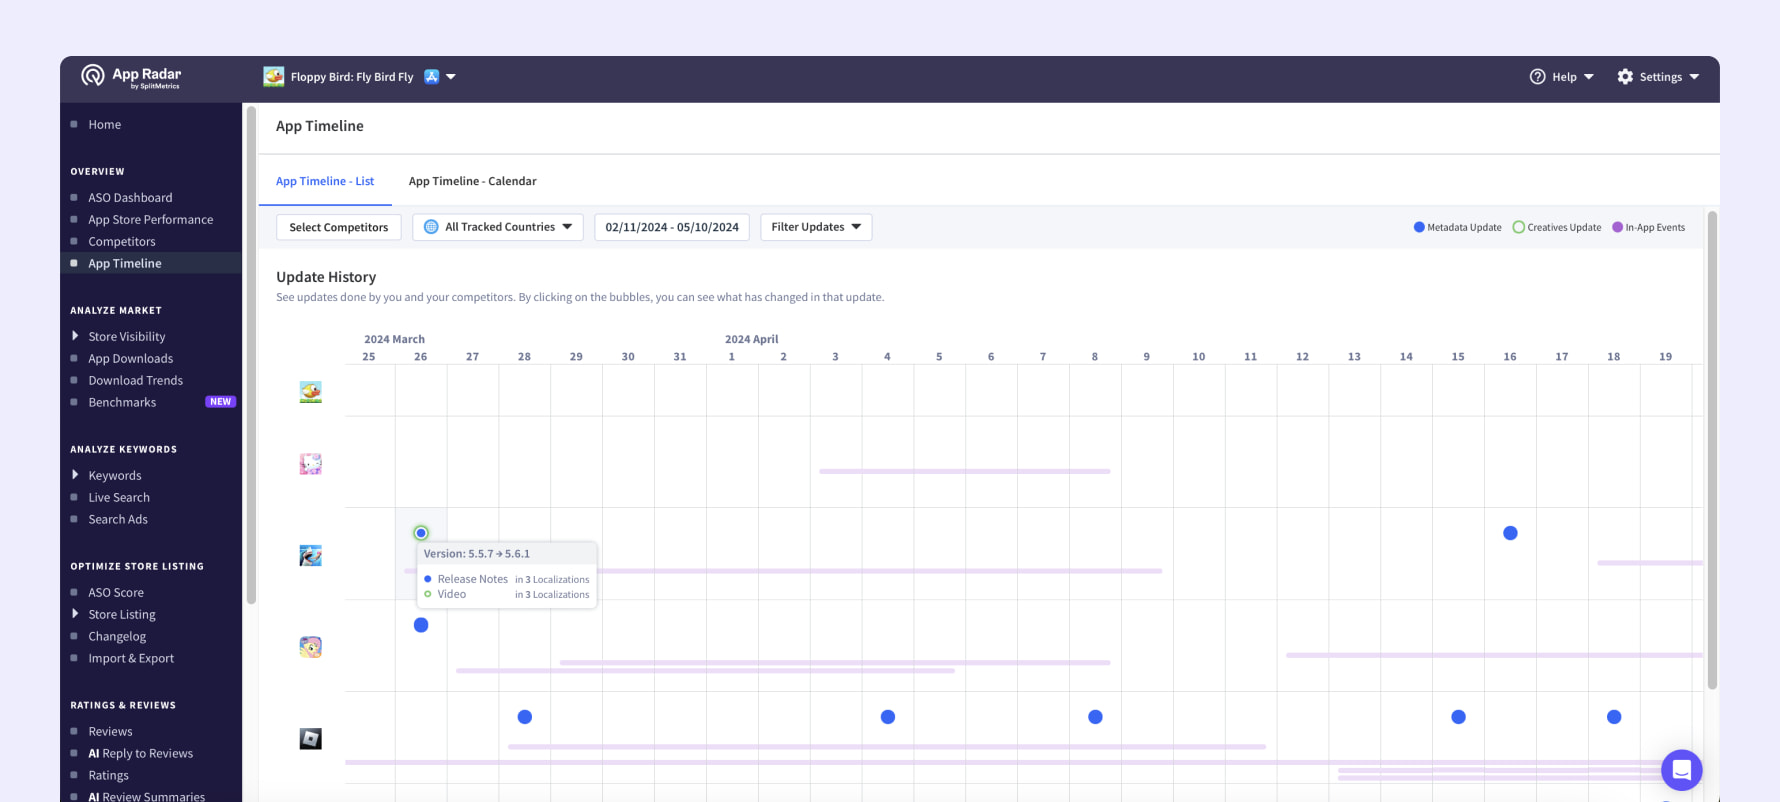
Task: Toggle the In-App Events legend filter
Action: [x=1648, y=227]
